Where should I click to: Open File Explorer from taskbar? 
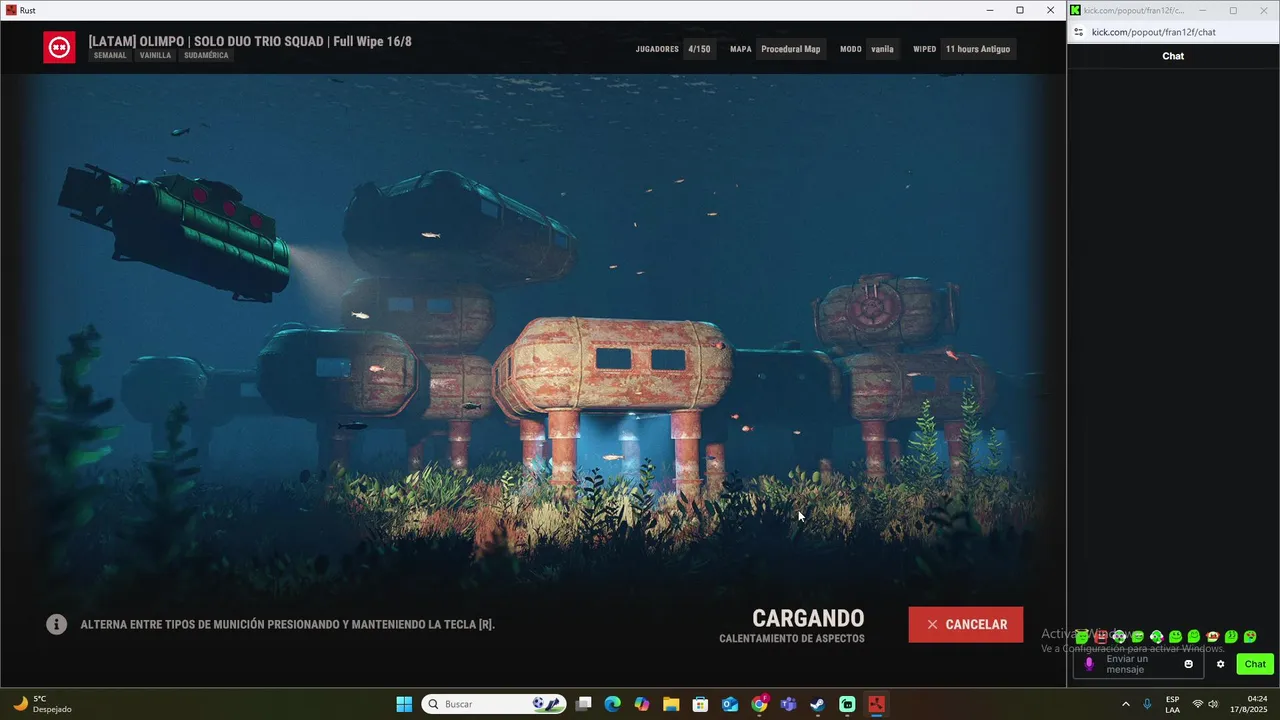671,704
